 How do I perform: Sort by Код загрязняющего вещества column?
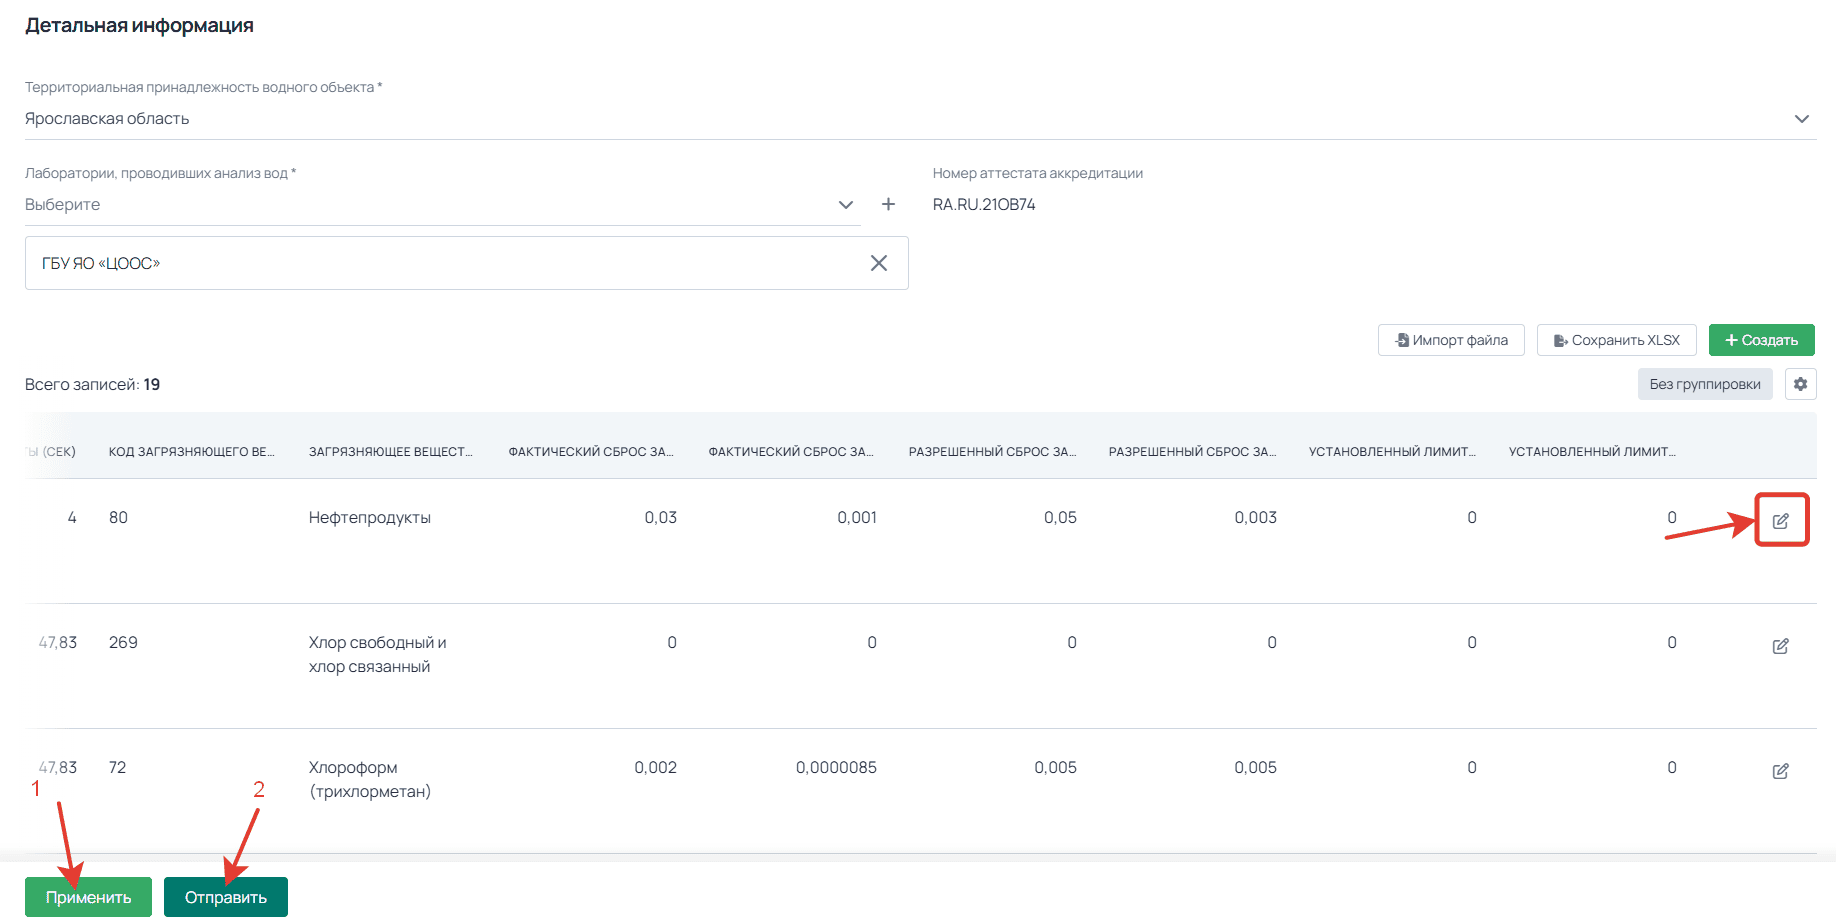click(x=191, y=452)
